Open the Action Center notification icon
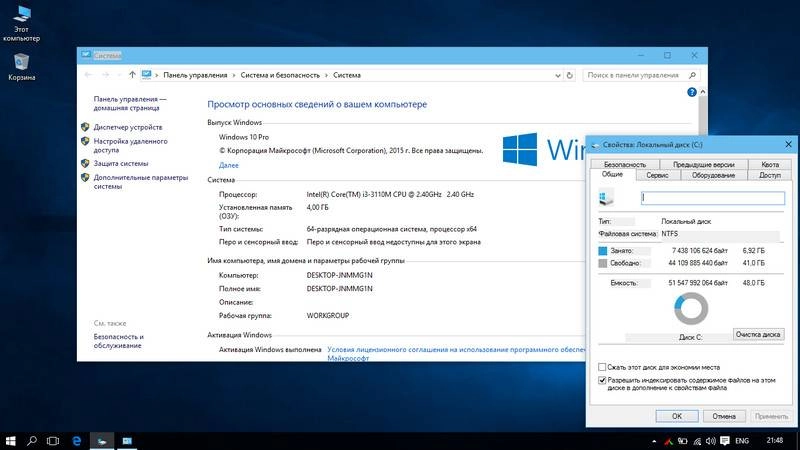 point(725,441)
